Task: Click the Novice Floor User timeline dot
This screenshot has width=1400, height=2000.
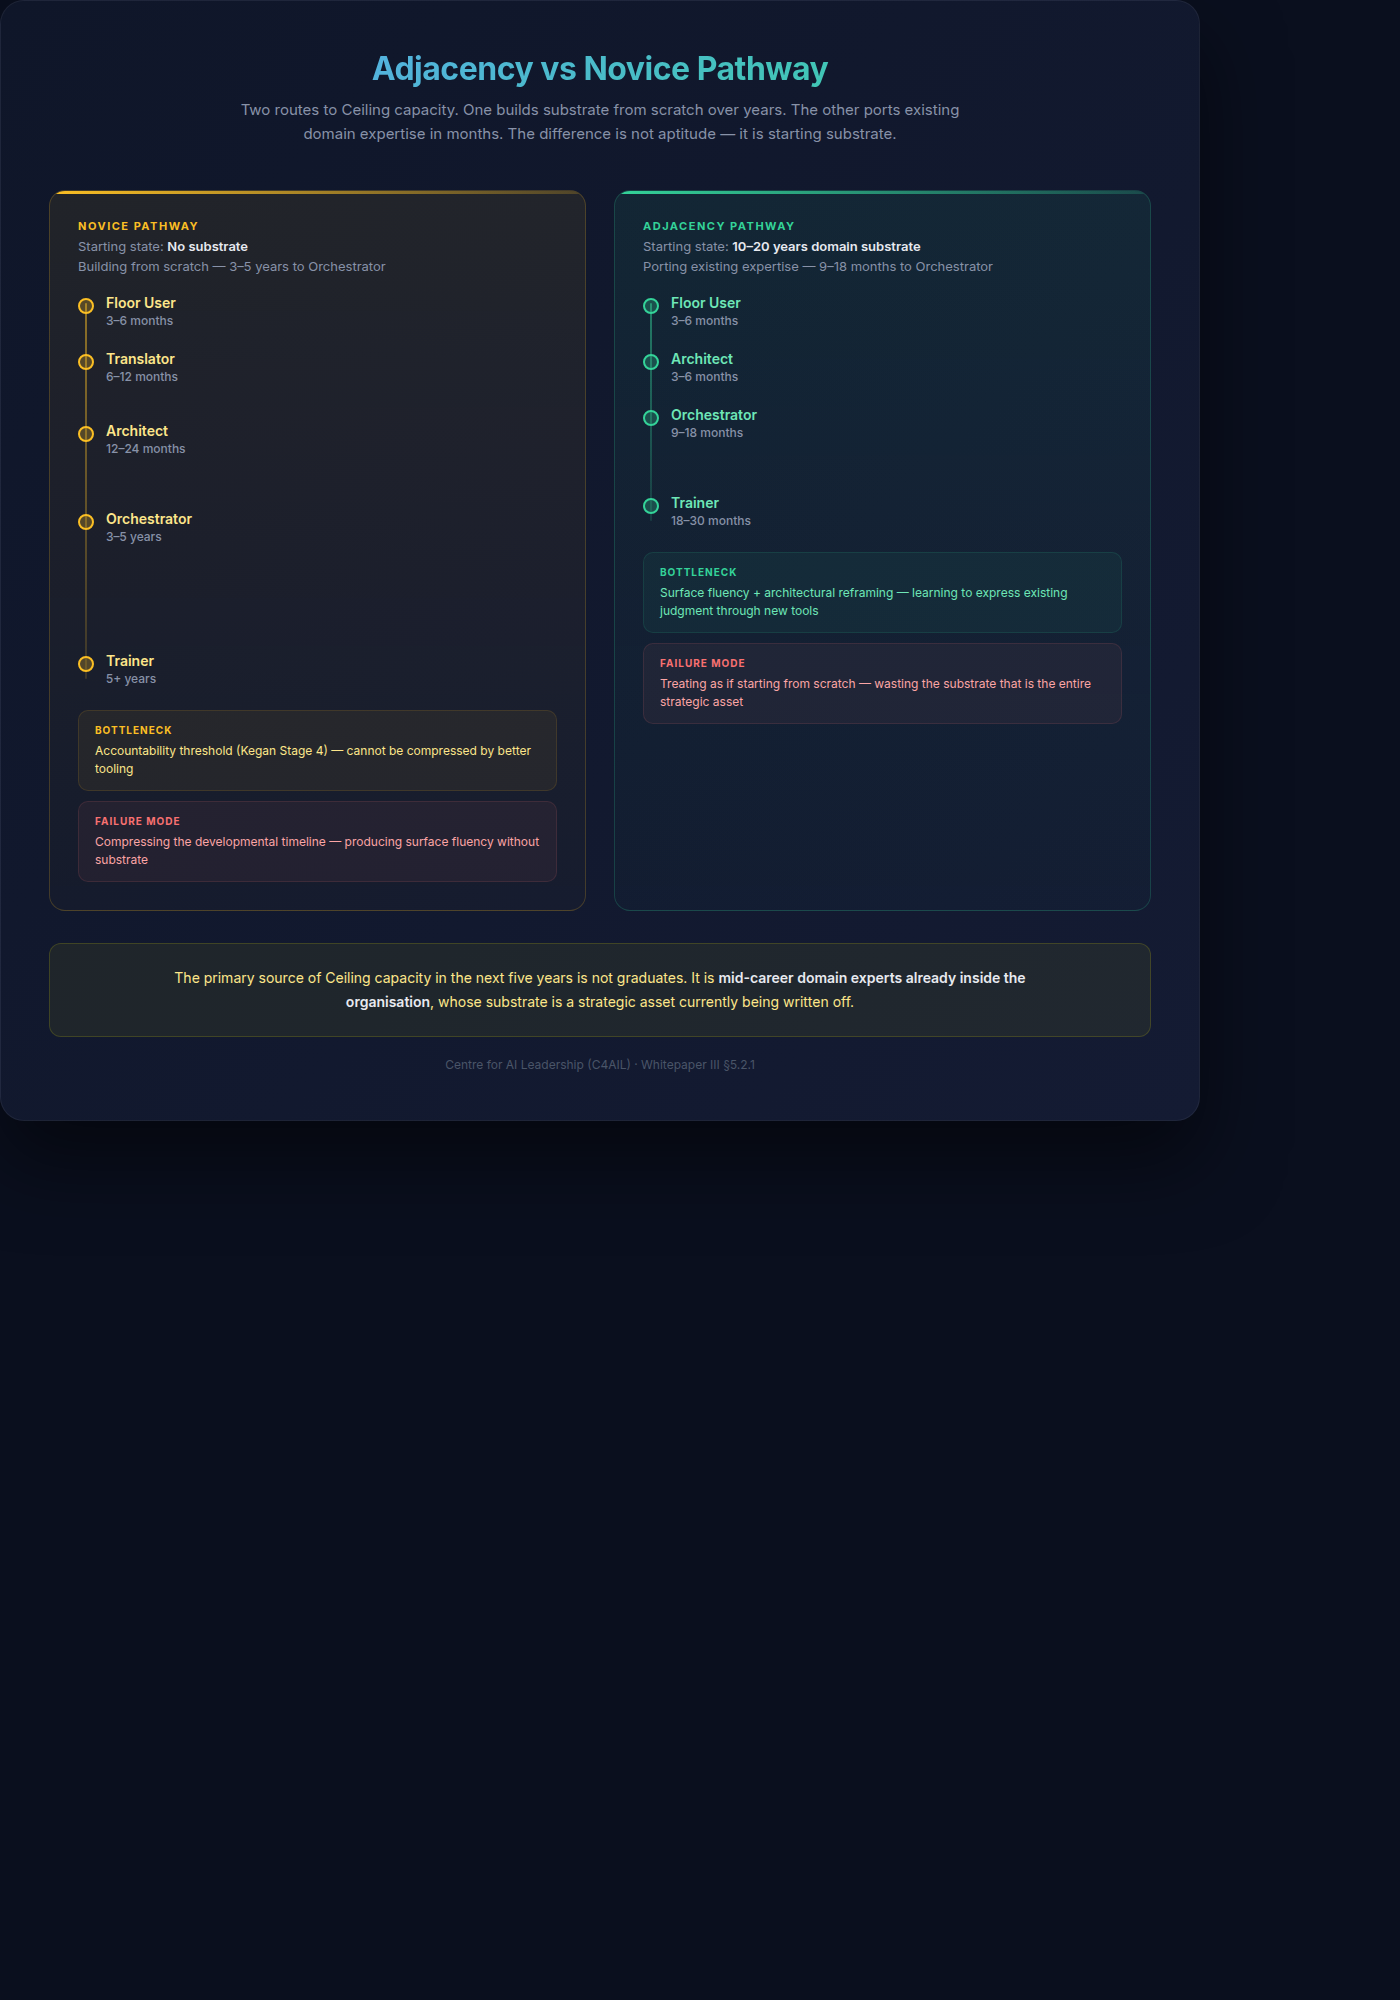Action: [x=86, y=306]
